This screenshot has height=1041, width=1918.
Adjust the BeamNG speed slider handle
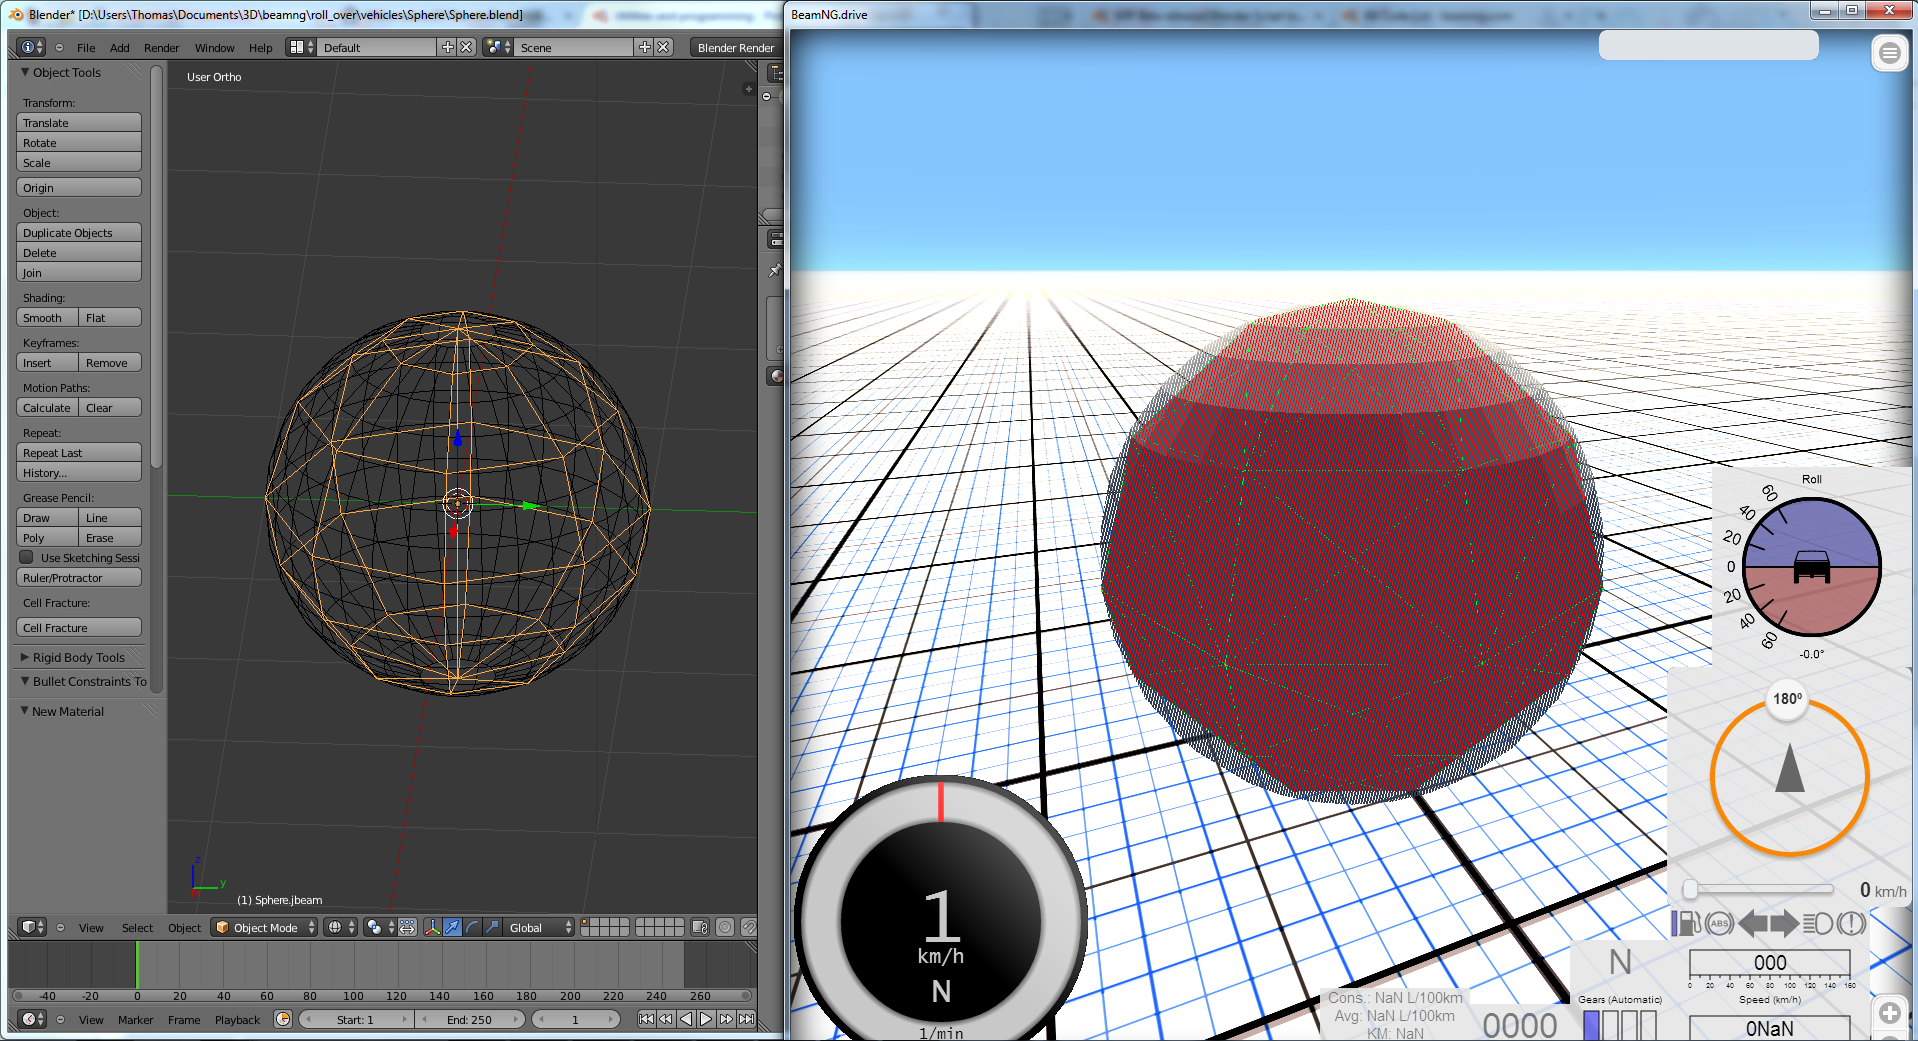click(1690, 889)
